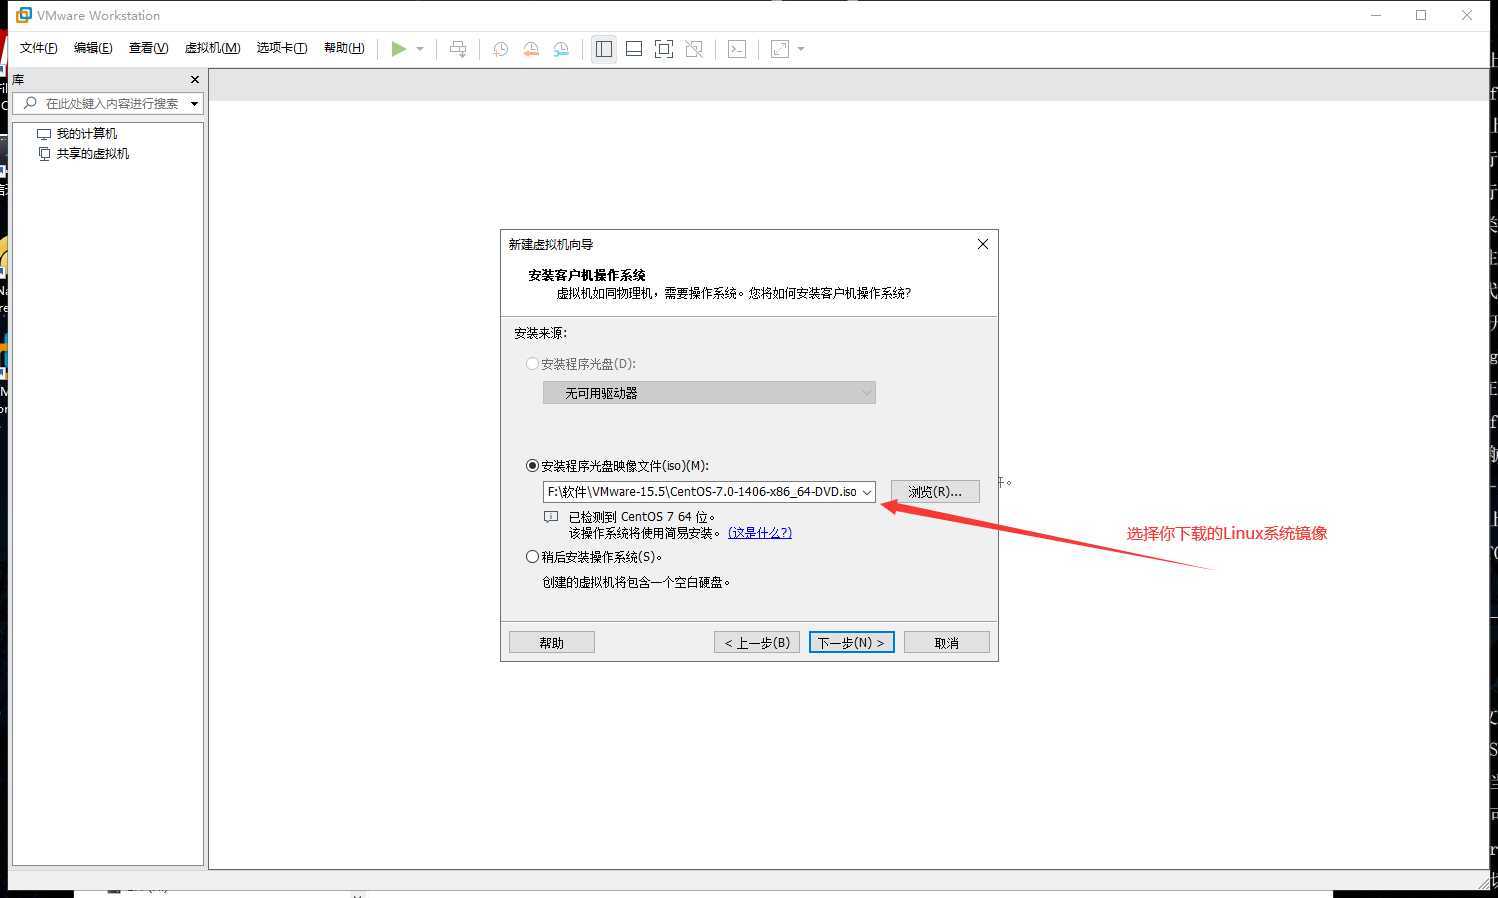The image size is (1498, 898).
Task: Select 稍后安装操作系统(S) radio button
Action: (x=533, y=557)
